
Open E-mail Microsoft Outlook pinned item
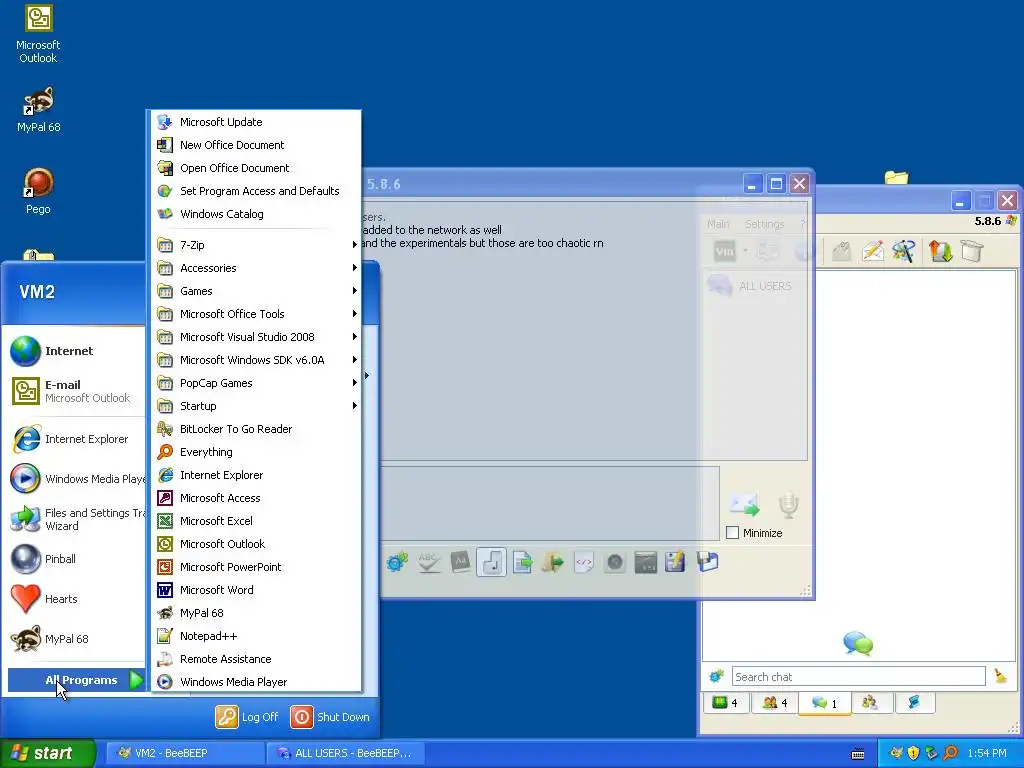click(76, 391)
